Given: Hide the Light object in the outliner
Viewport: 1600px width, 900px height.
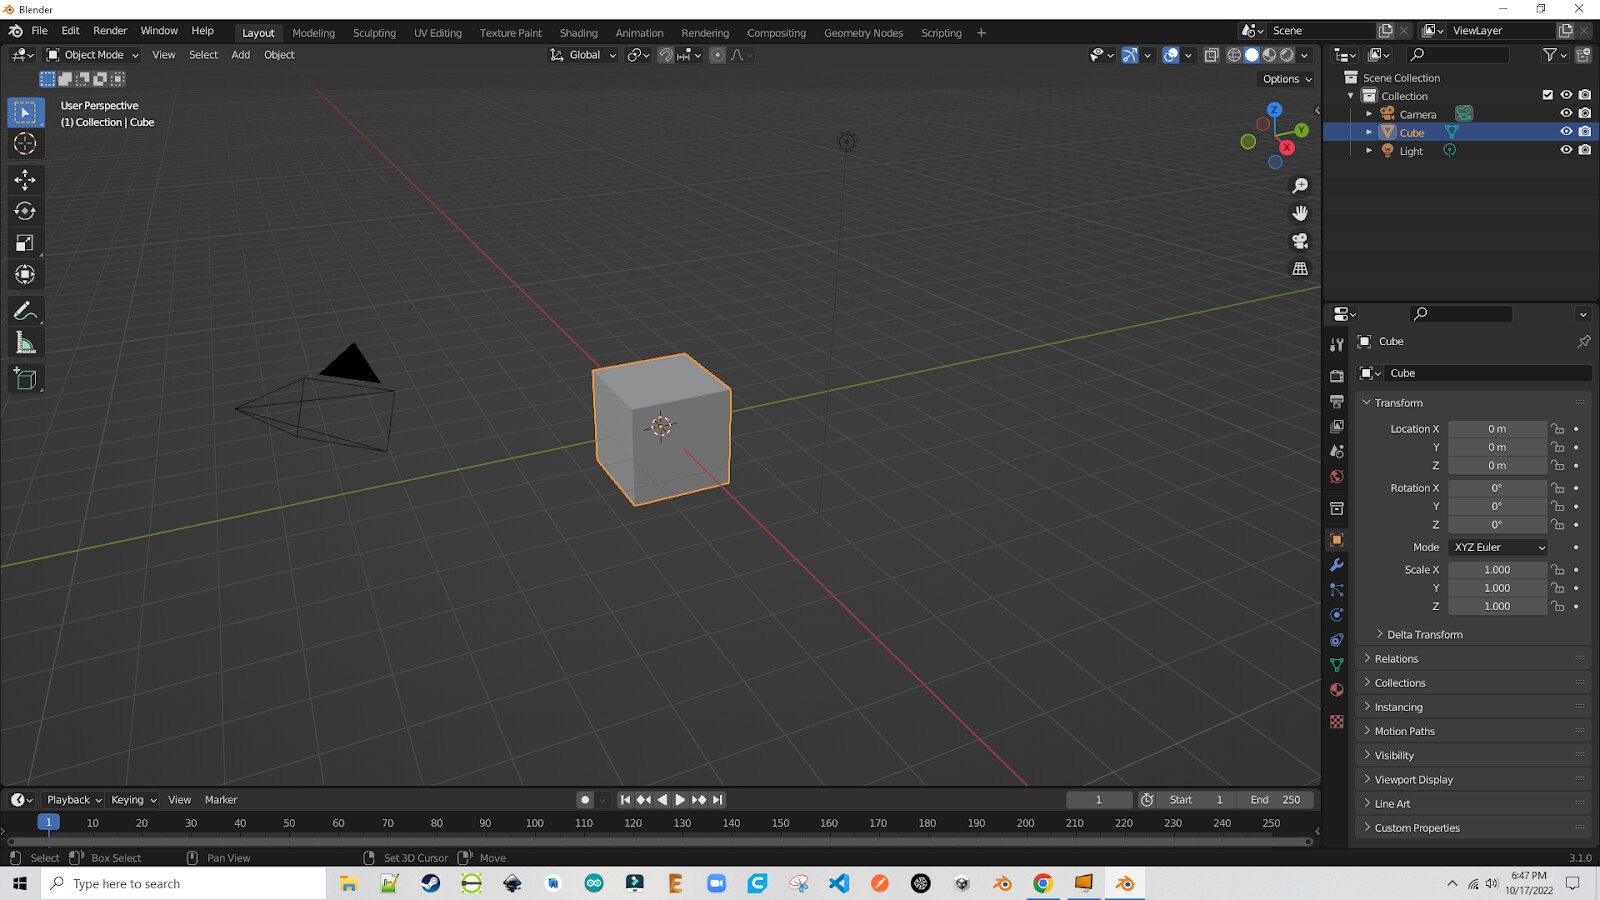Looking at the screenshot, I should click(x=1566, y=150).
